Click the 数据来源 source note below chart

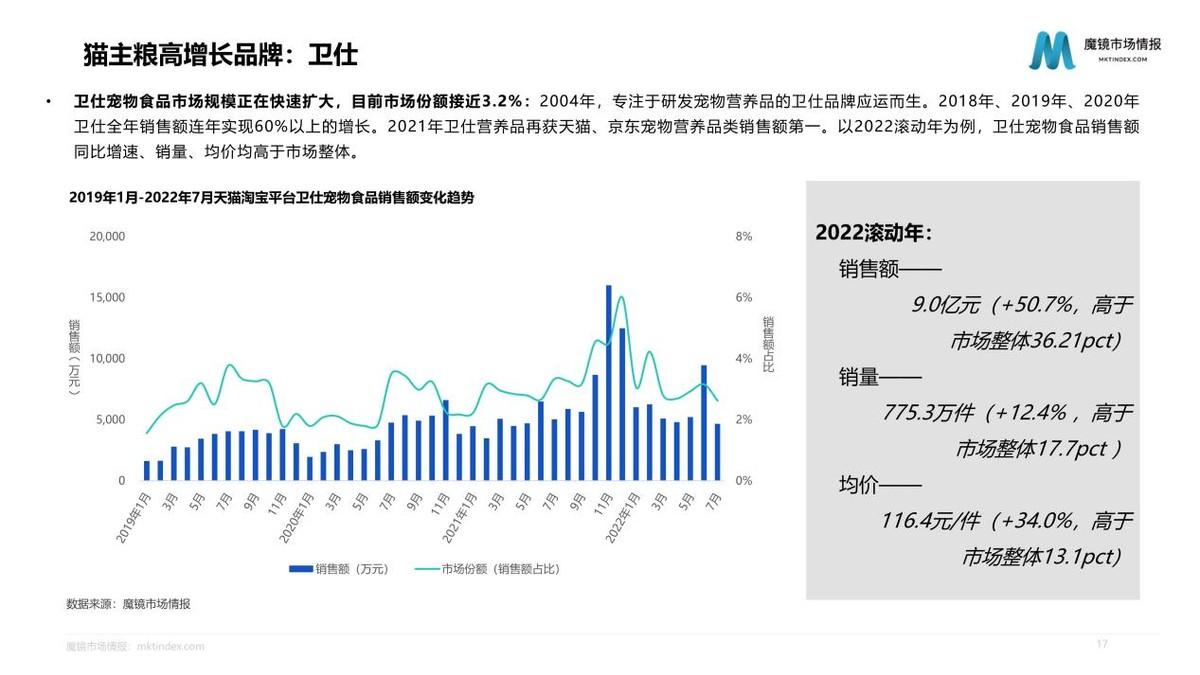128,604
